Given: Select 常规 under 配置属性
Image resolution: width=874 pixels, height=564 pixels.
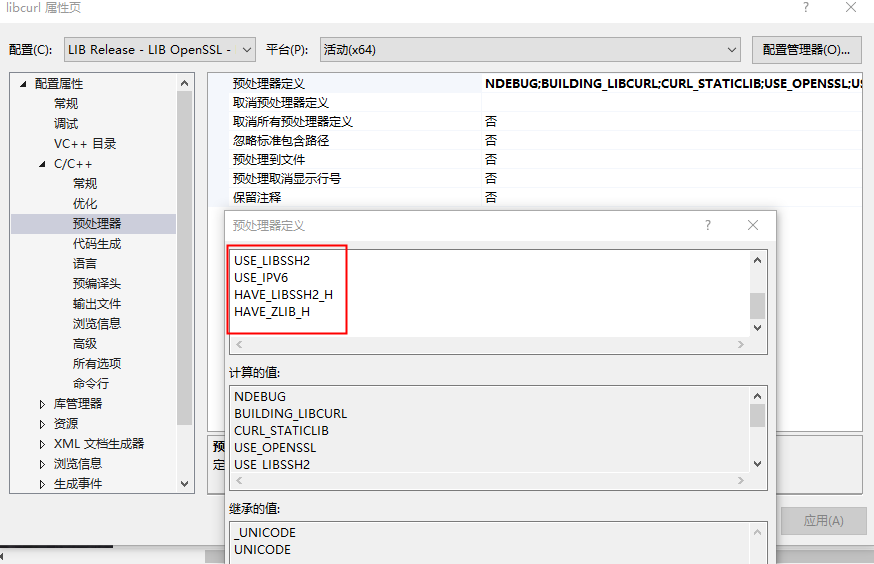Looking at the screenshot, I should pos(66,104).
